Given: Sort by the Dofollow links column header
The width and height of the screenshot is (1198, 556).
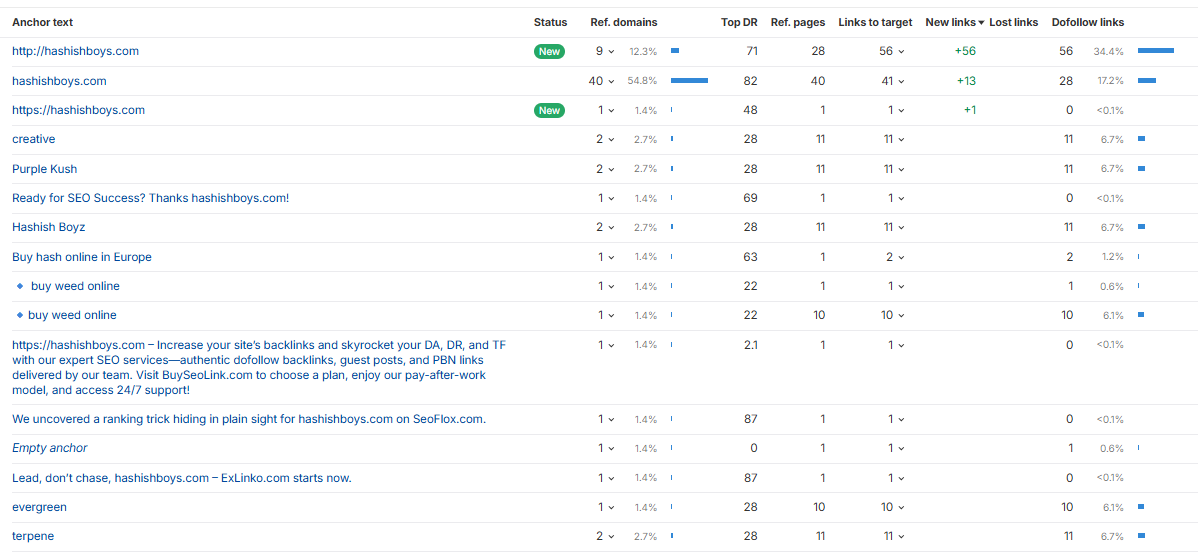Looking at the screenshot, I should [x=1087, y=22].
